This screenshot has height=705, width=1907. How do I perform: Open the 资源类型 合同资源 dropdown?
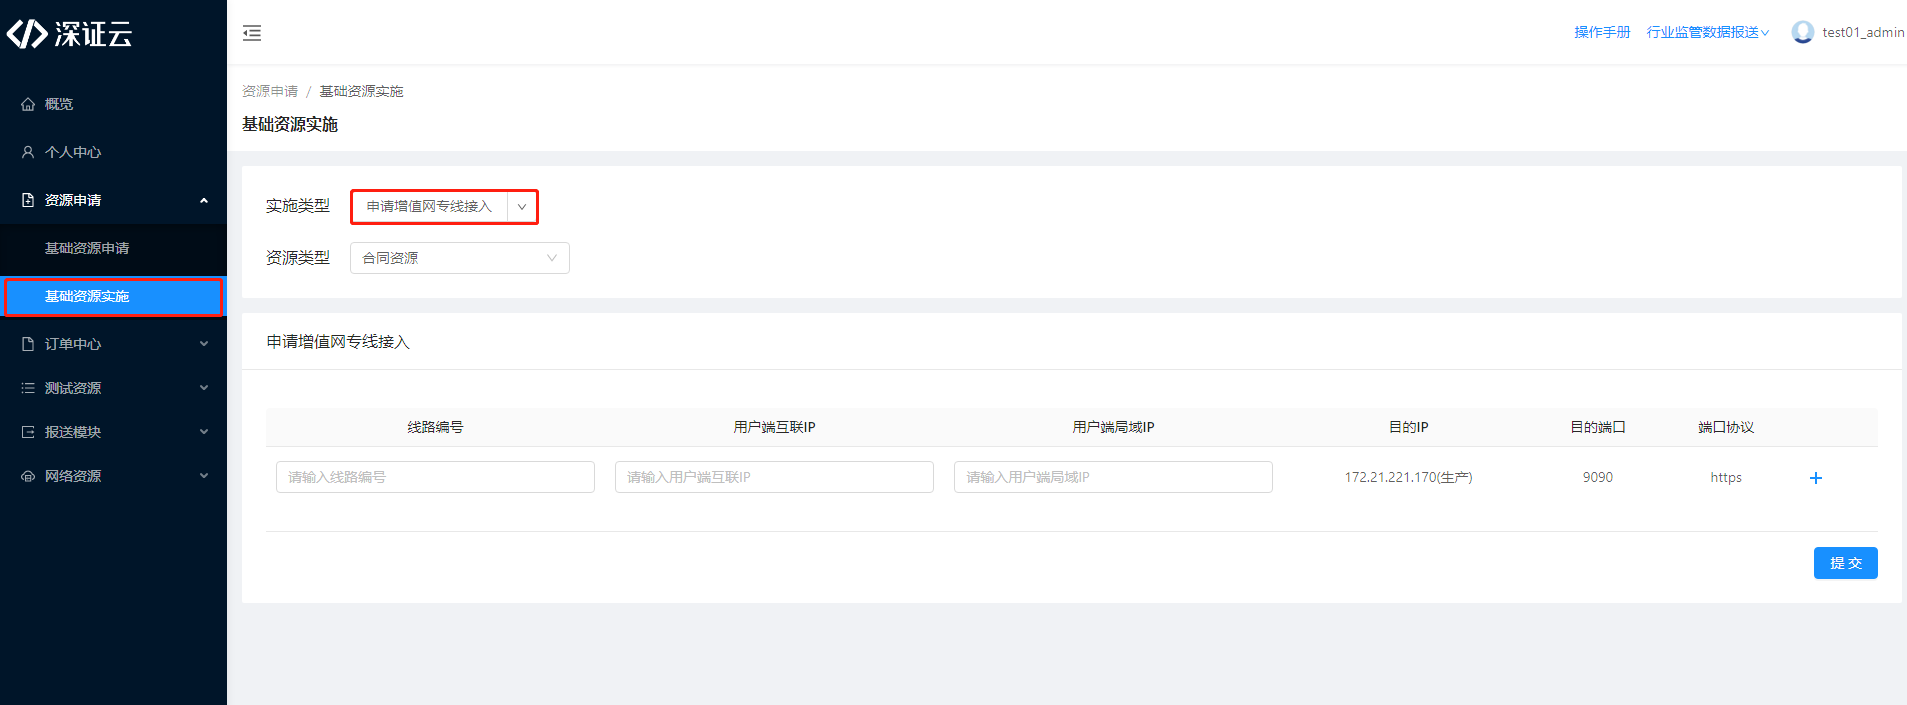click(x=460, y=258)
